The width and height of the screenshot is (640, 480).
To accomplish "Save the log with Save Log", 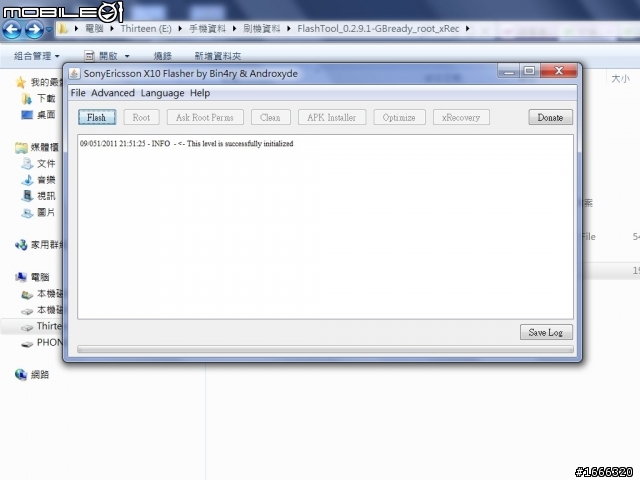I will [x=546, y=332].
